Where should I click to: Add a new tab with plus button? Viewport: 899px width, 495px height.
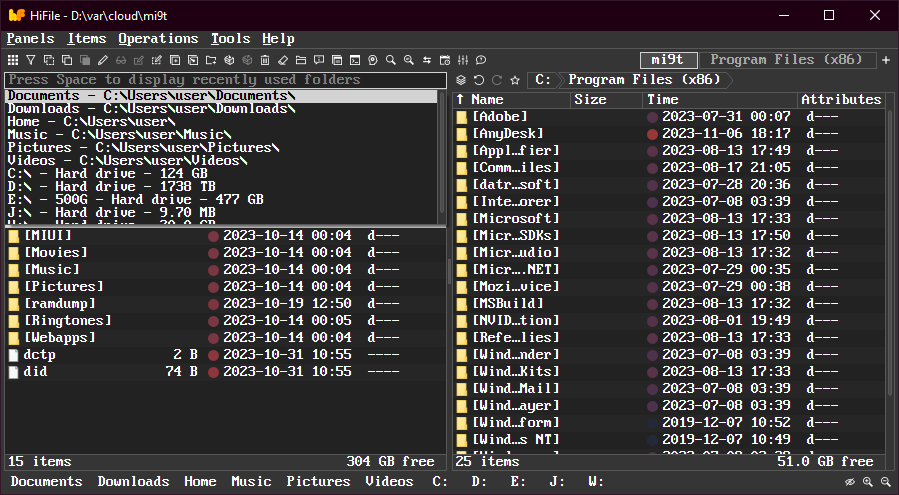tap(886, 60)
